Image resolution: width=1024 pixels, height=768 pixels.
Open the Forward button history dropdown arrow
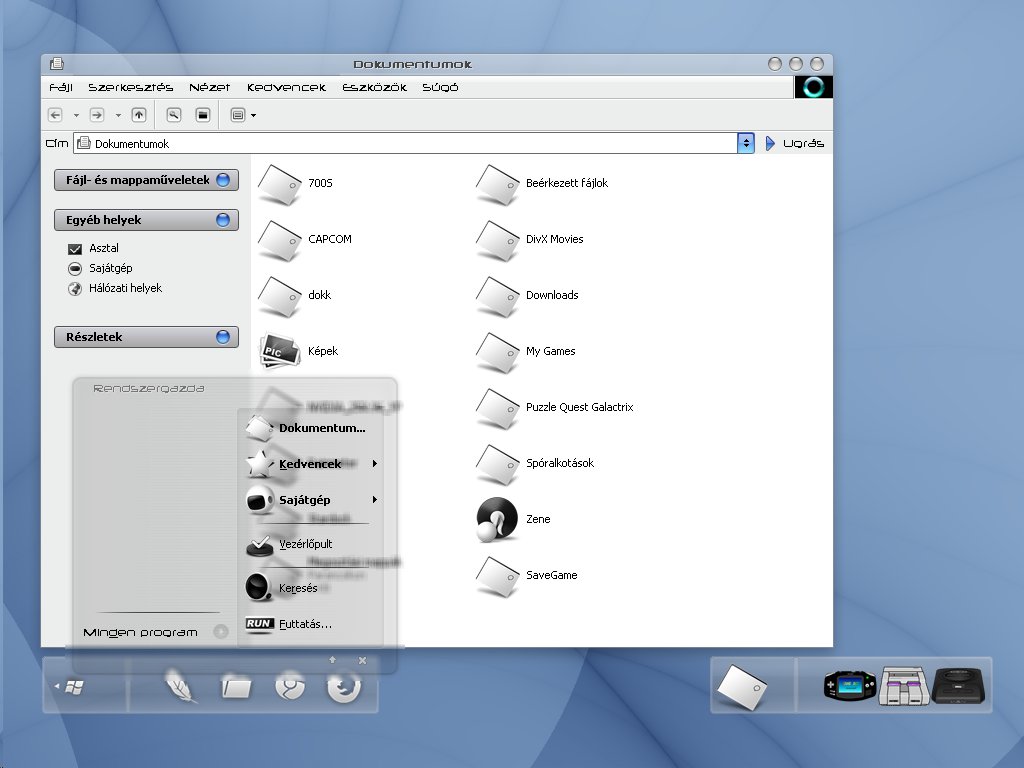[x=118, y=116]
